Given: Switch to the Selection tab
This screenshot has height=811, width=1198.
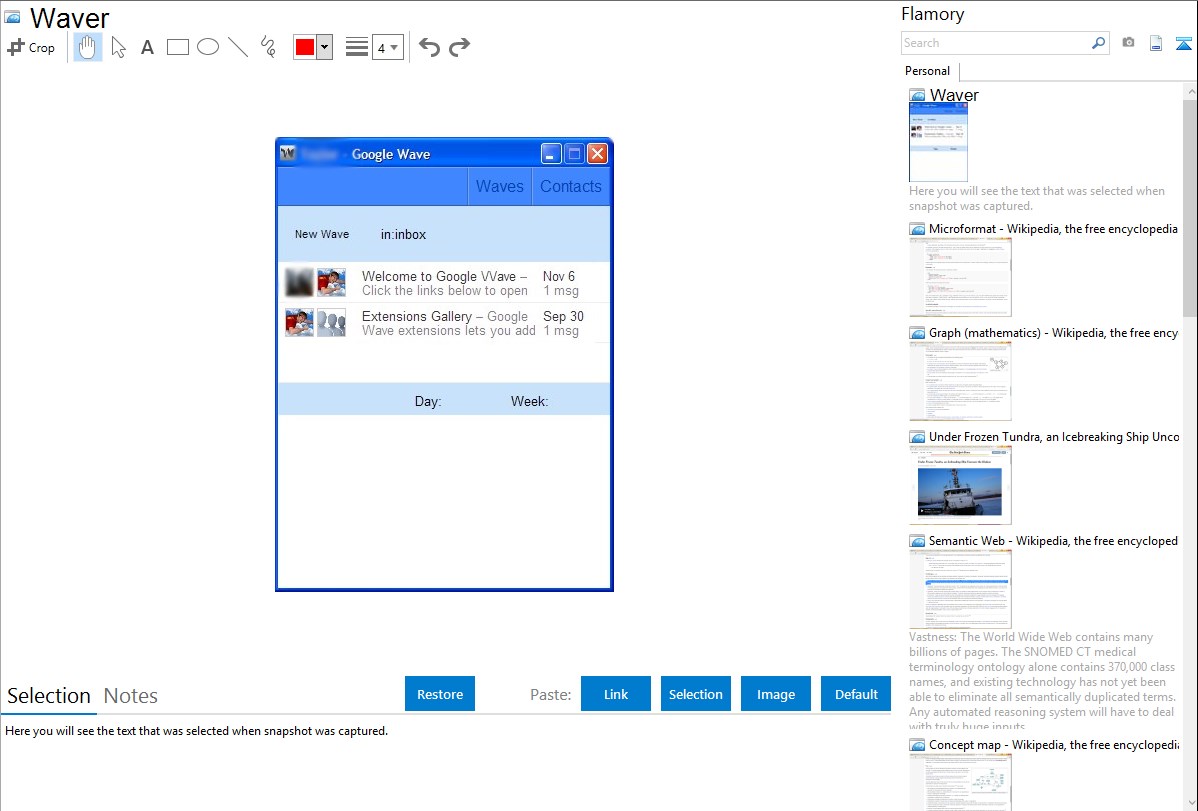Looking at the screenshot, I should [49, 696].
